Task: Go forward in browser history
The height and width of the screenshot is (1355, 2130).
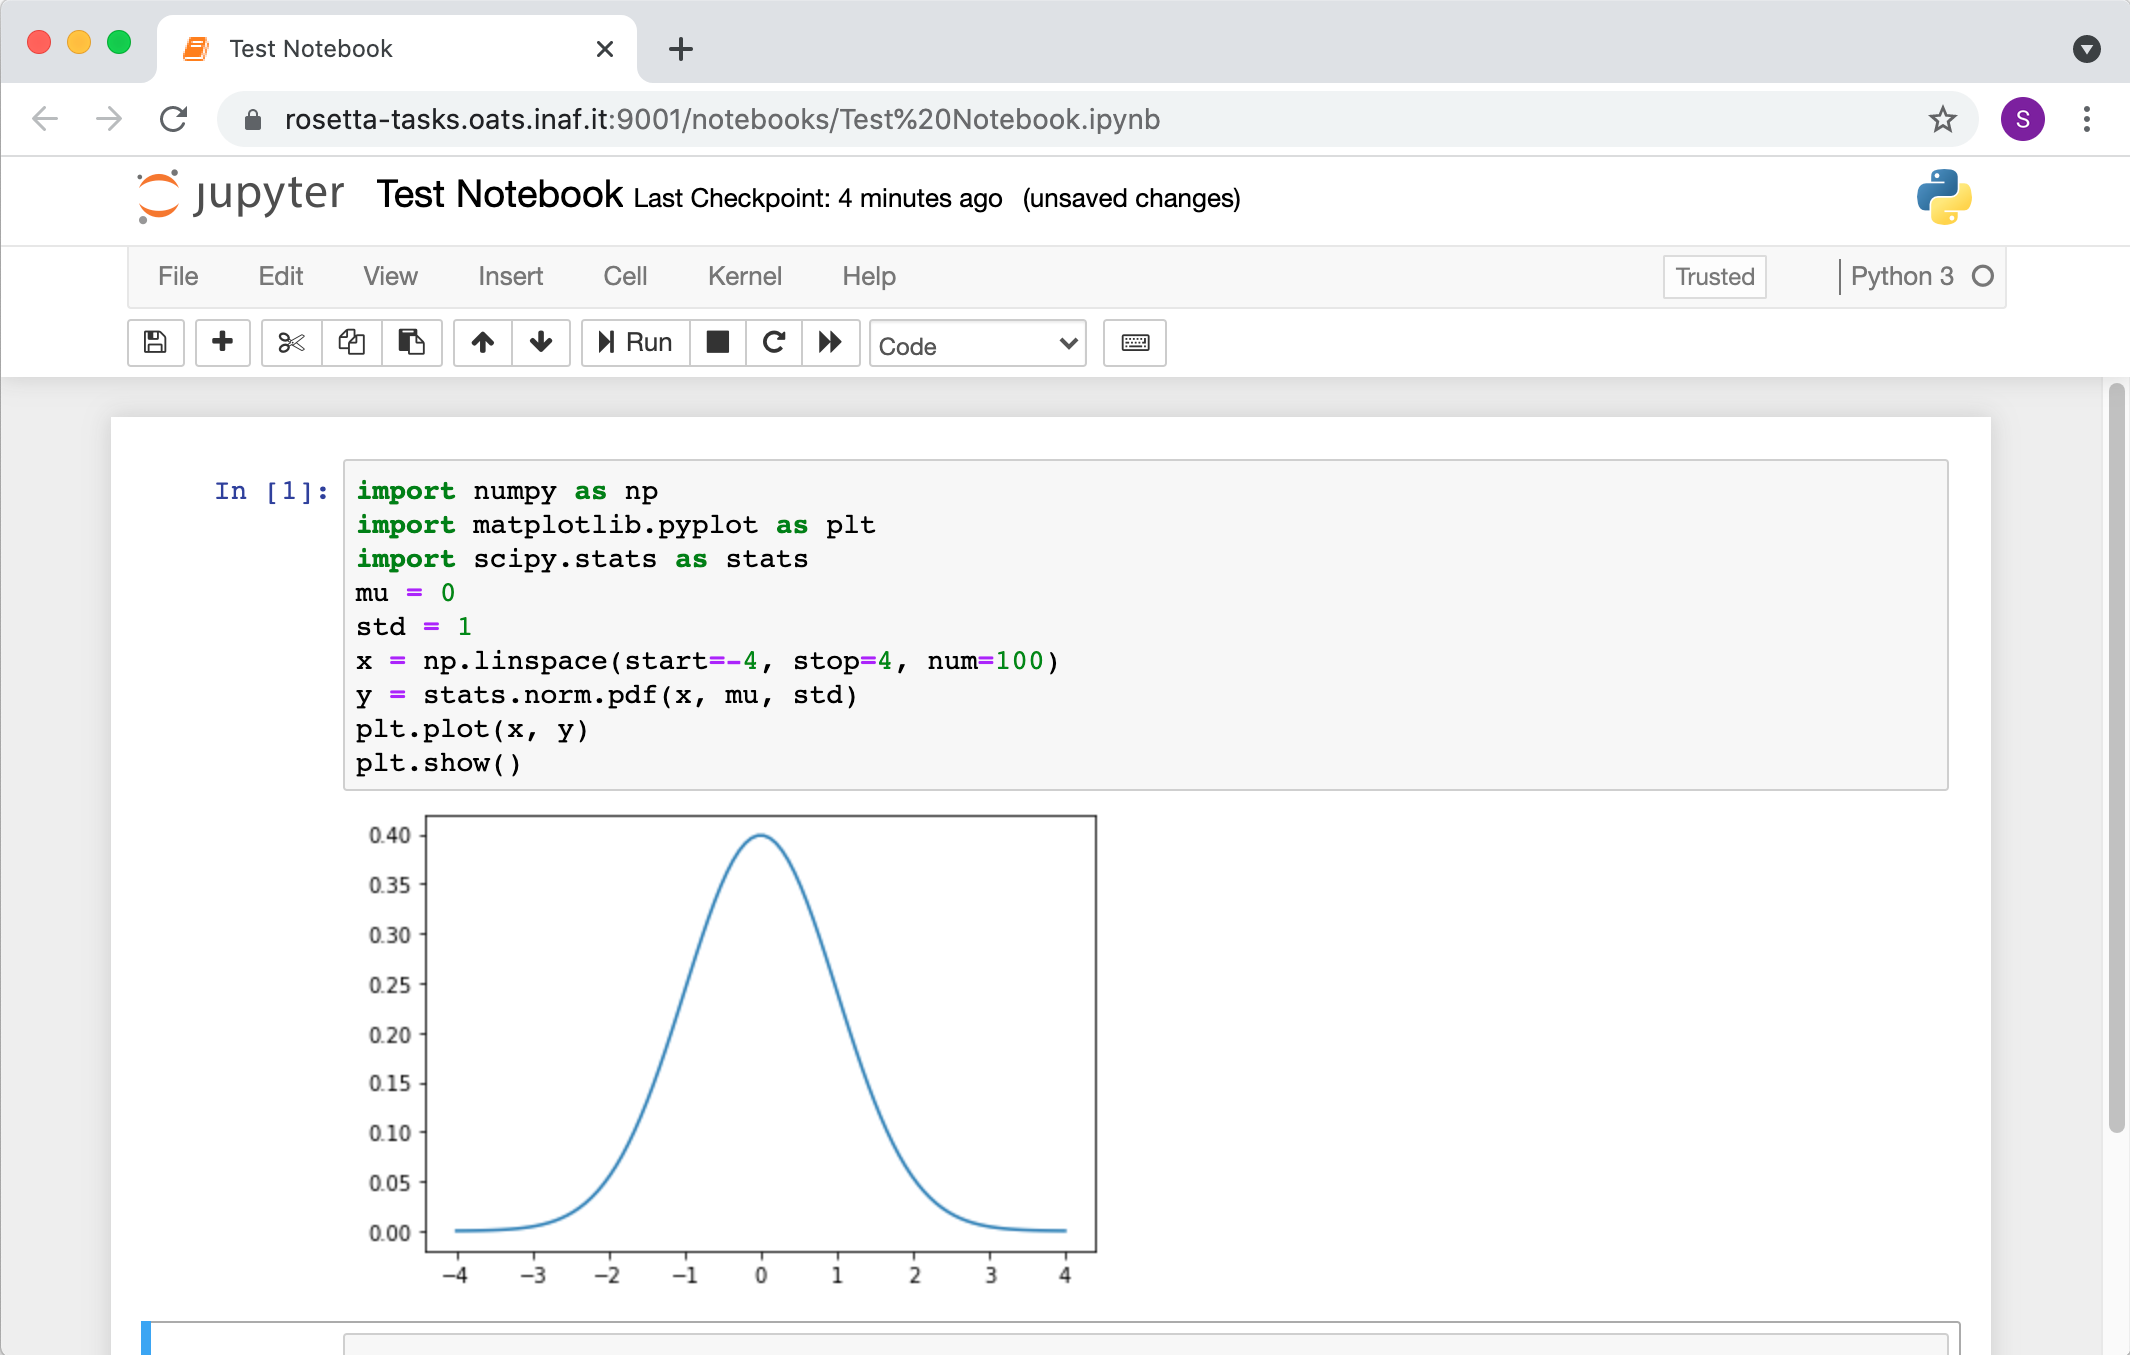Action: coord(109,120)
